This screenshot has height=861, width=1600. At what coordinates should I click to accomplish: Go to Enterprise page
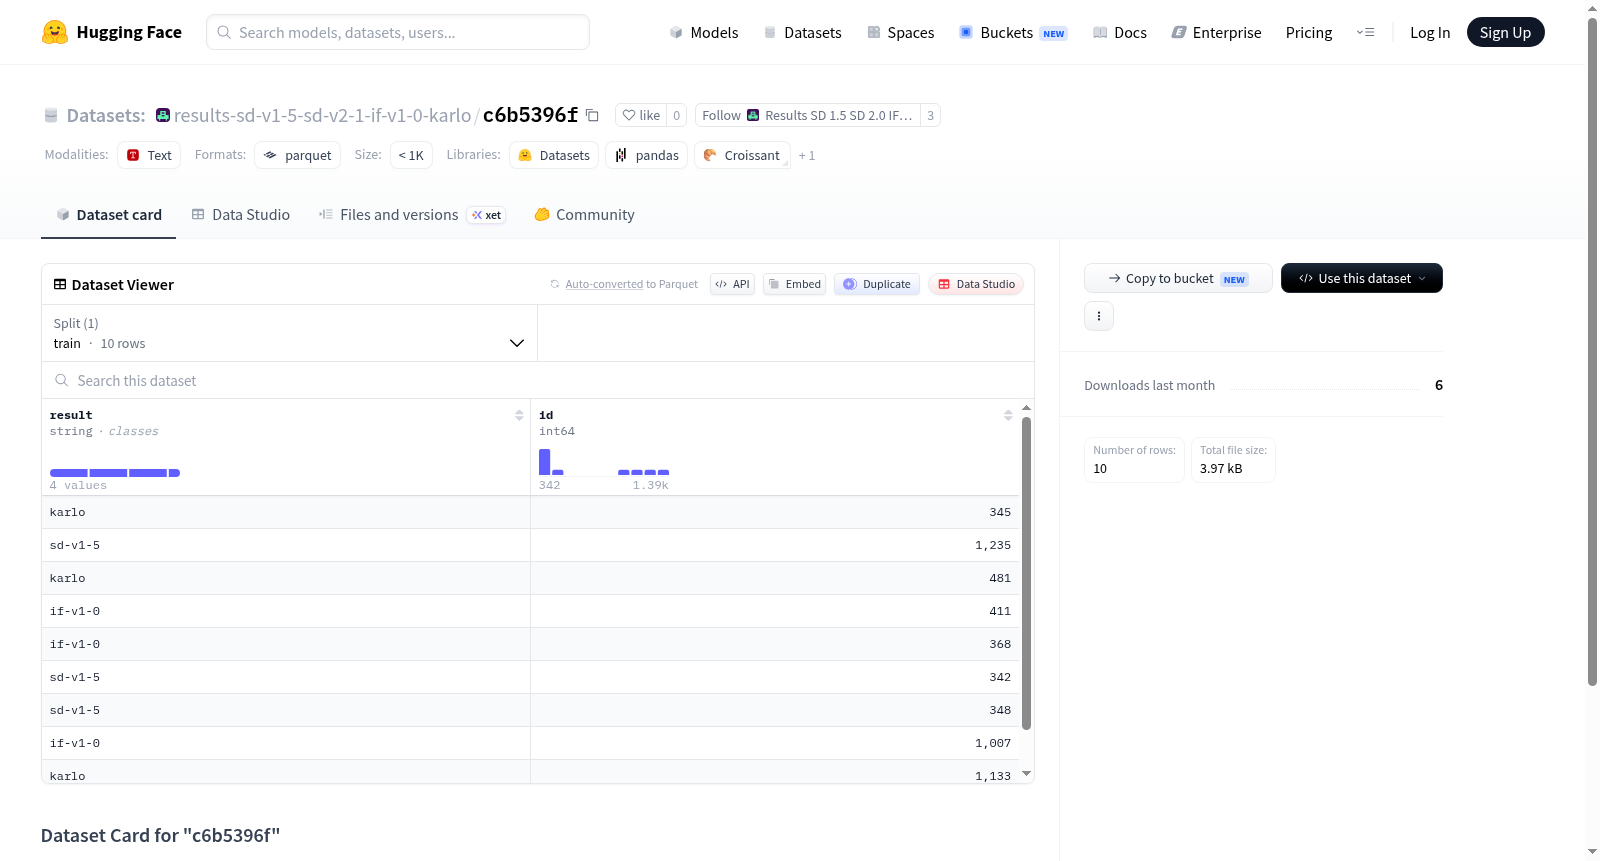tap(1216, 32)
